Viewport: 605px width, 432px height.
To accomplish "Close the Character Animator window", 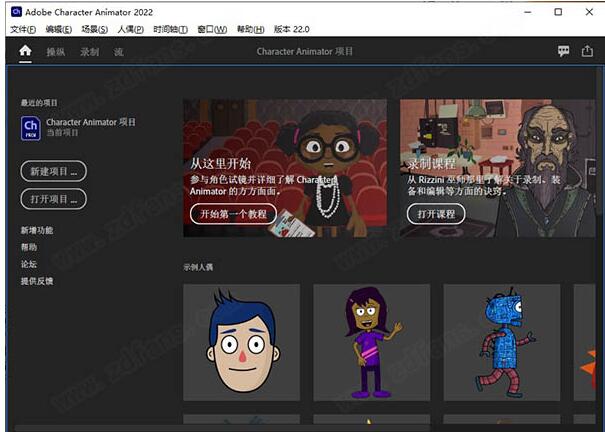I will click(589, 12).
